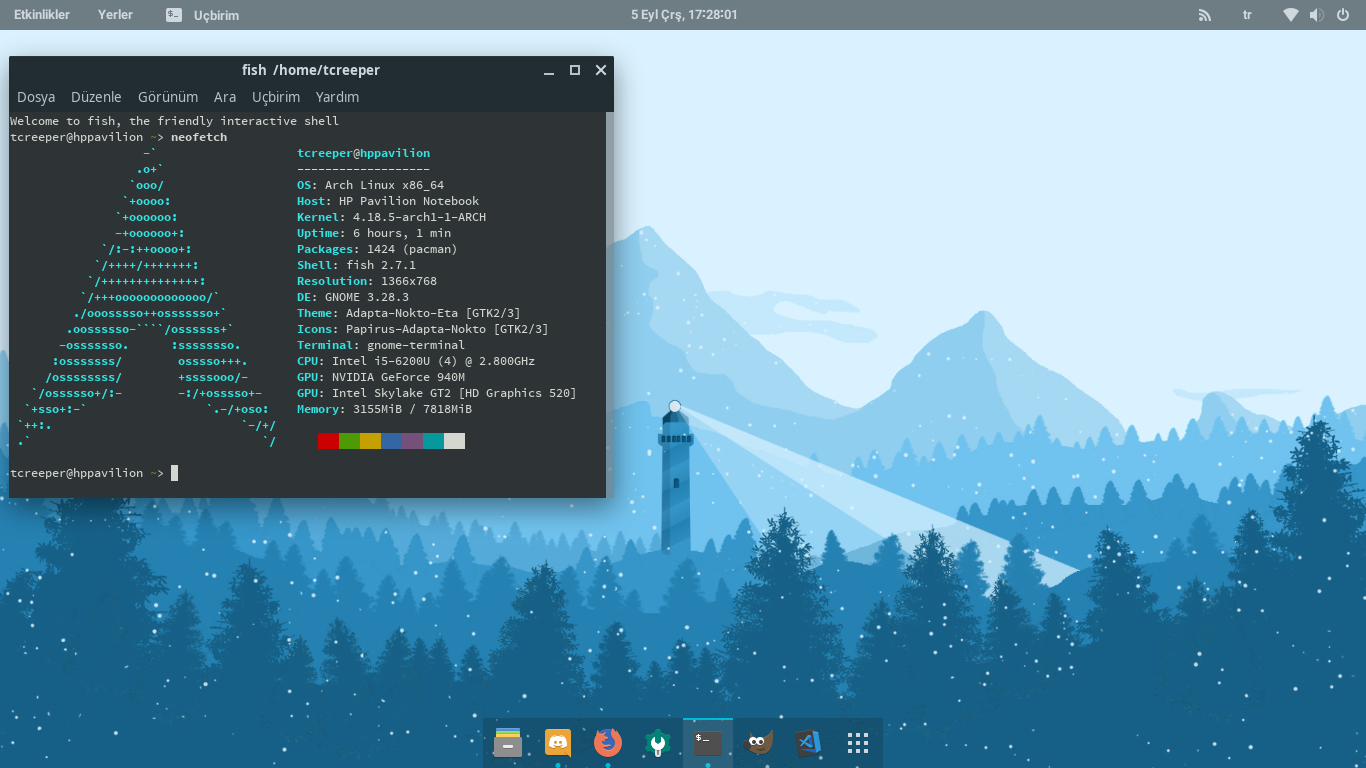
Task: Open Visual Studio Code from the dock
Action: pyautogui.click(x=808, y=743)
